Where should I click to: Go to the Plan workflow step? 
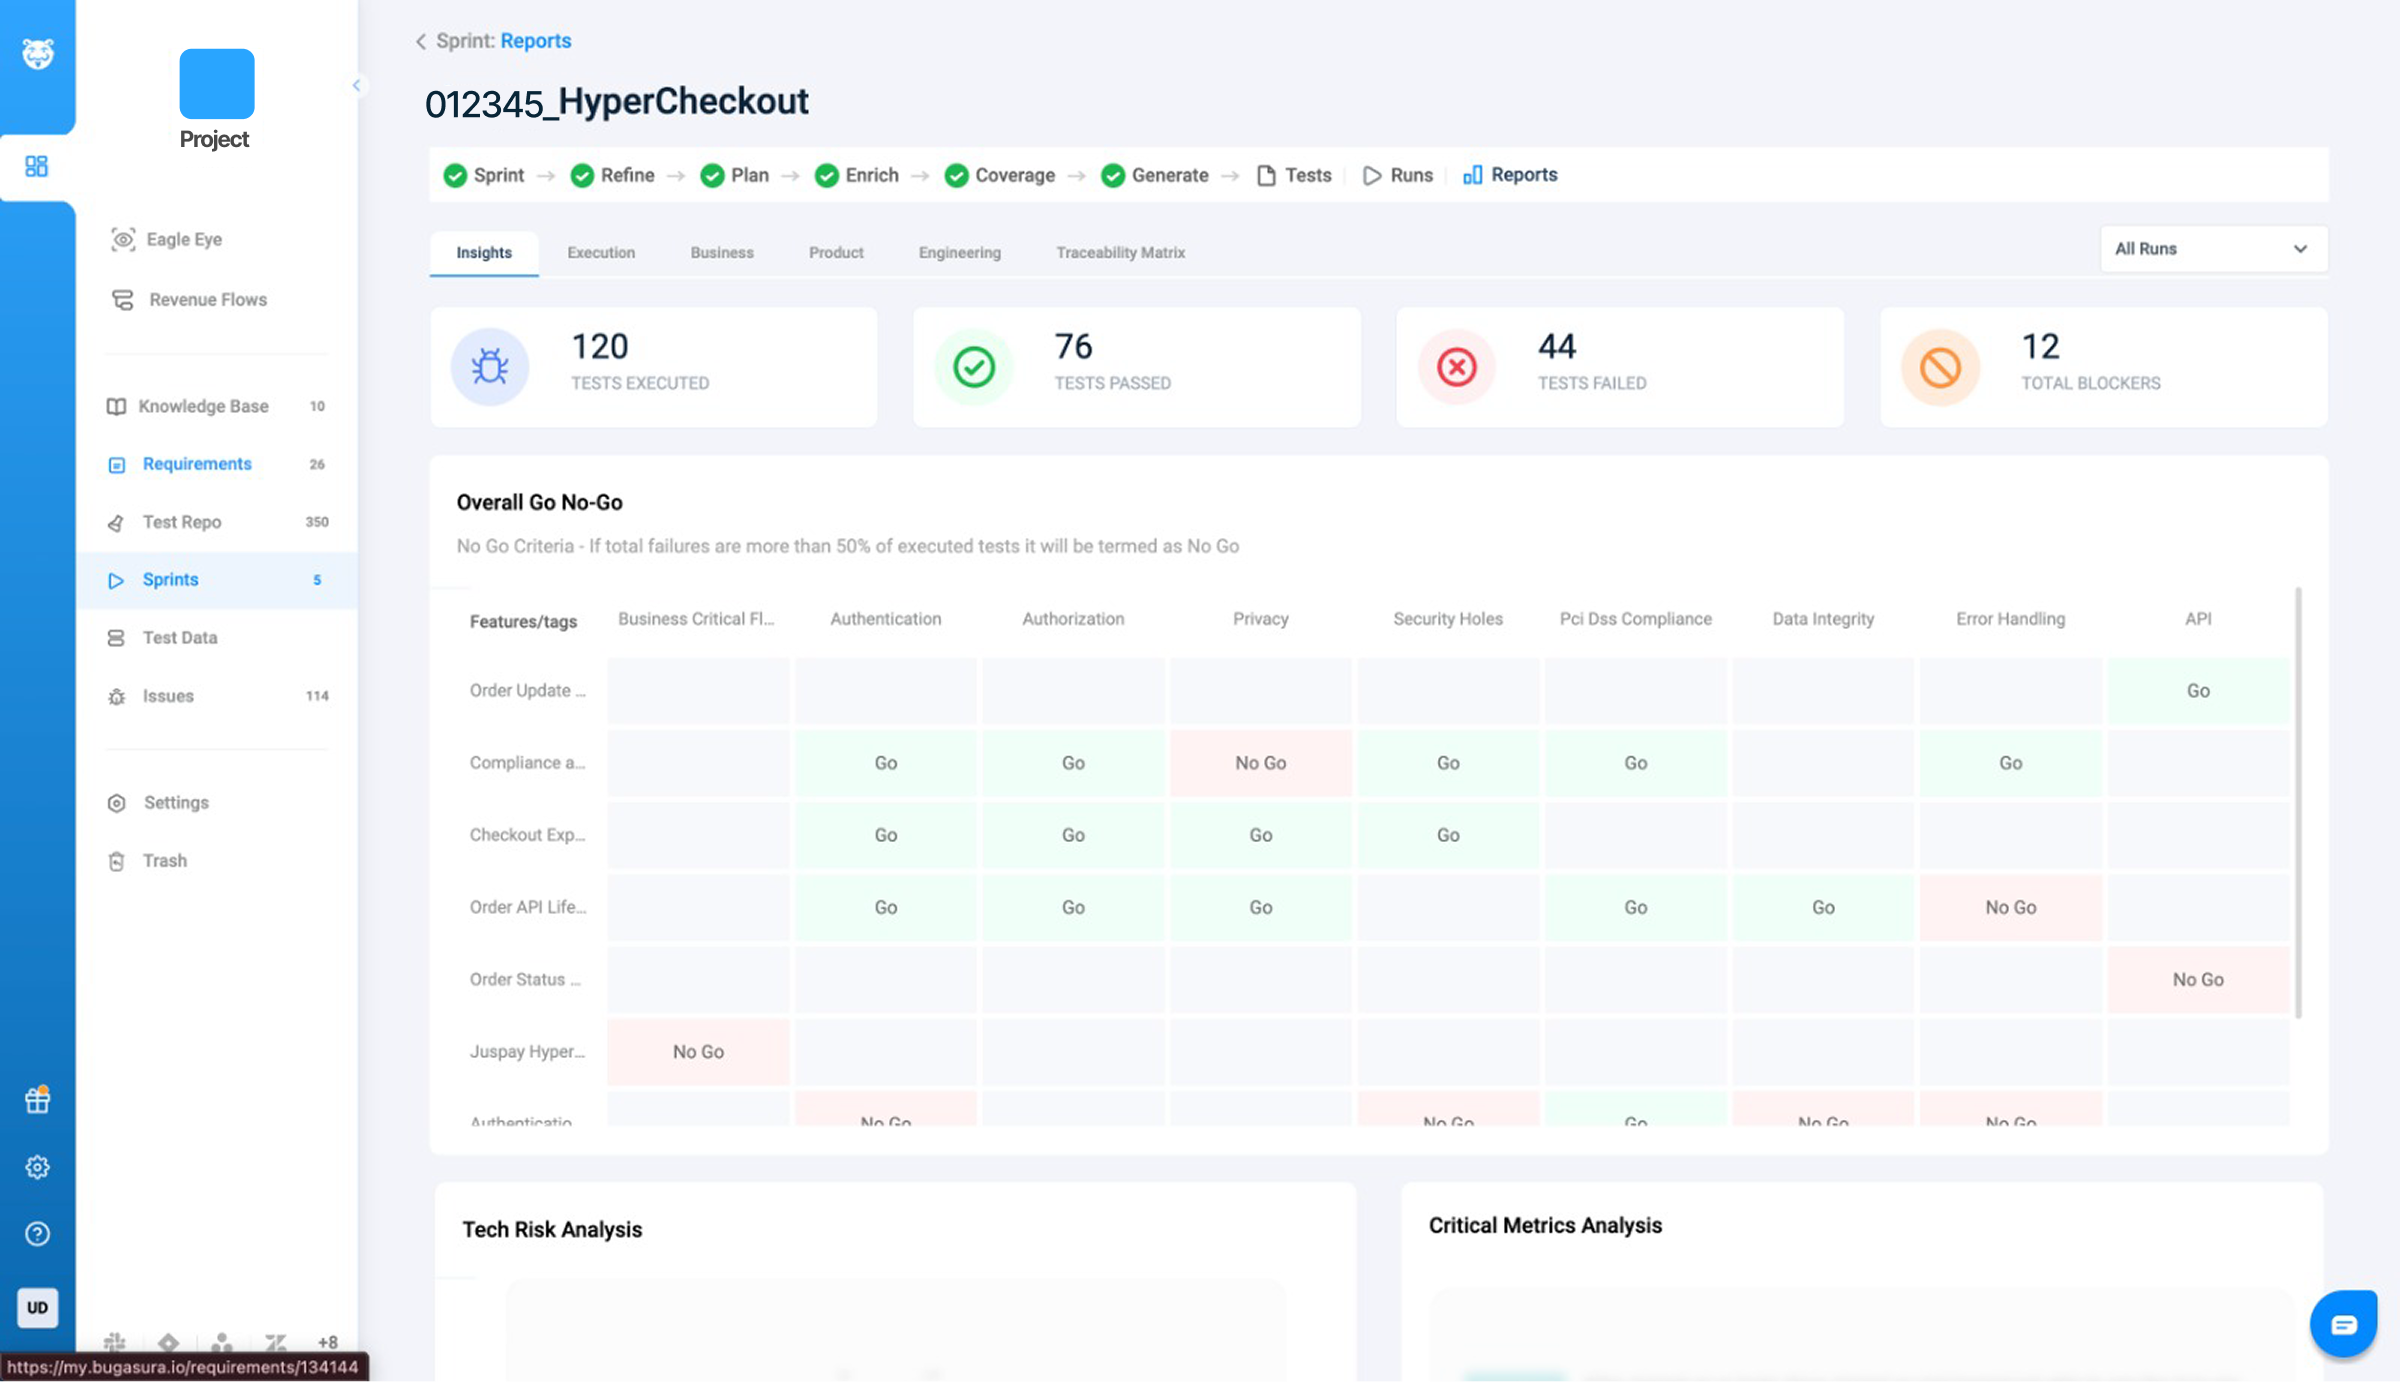pos(735,175)
